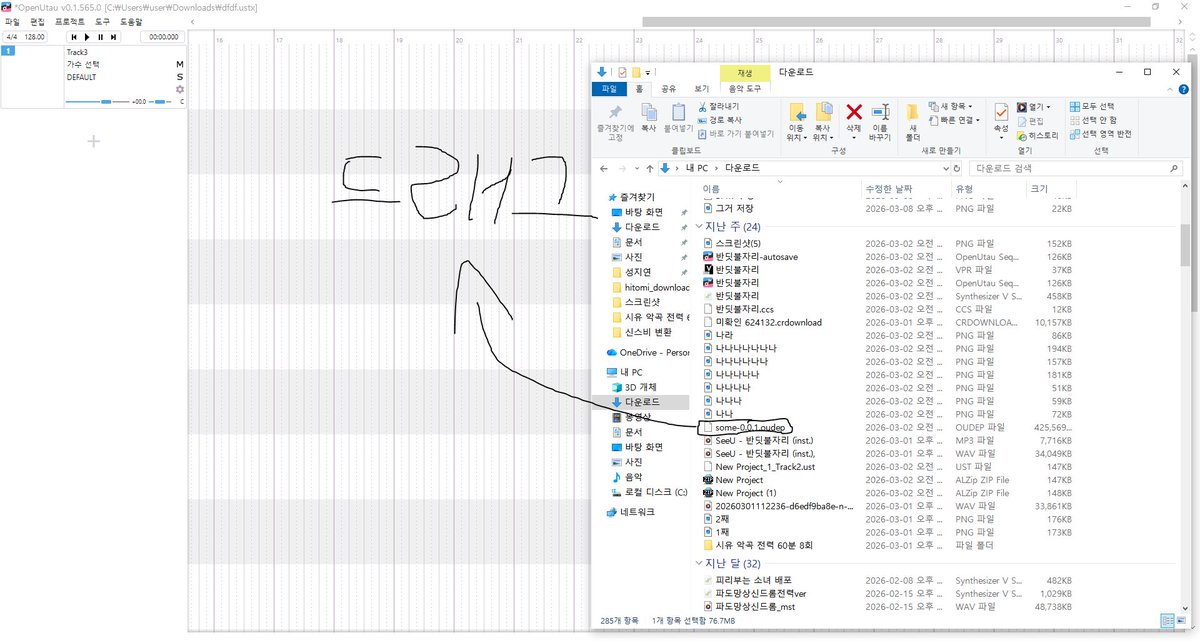Solo Track3 with the S button

(x=180, y=77)
